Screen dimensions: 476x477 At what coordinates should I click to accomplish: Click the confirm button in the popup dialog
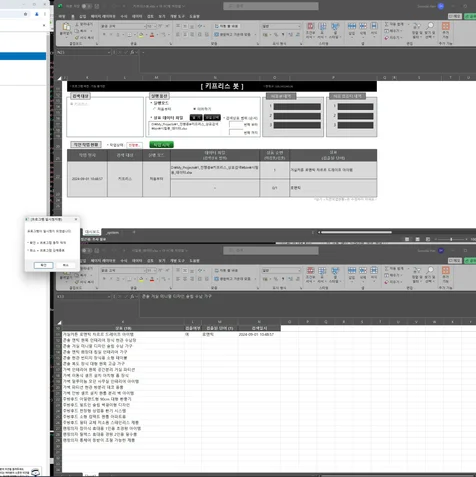click(x=43, y=265)
